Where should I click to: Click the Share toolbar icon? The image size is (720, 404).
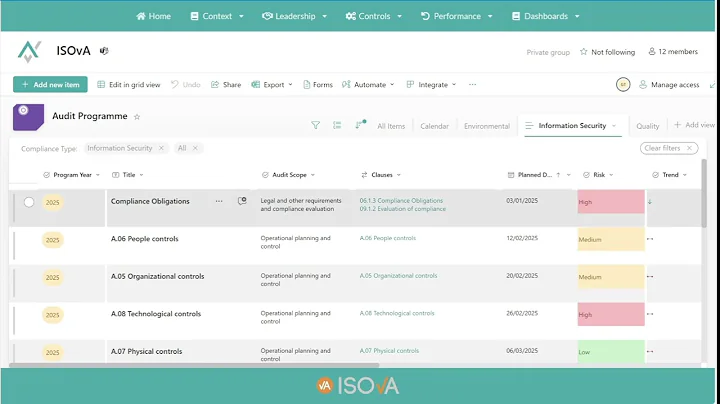click(226, 85)
